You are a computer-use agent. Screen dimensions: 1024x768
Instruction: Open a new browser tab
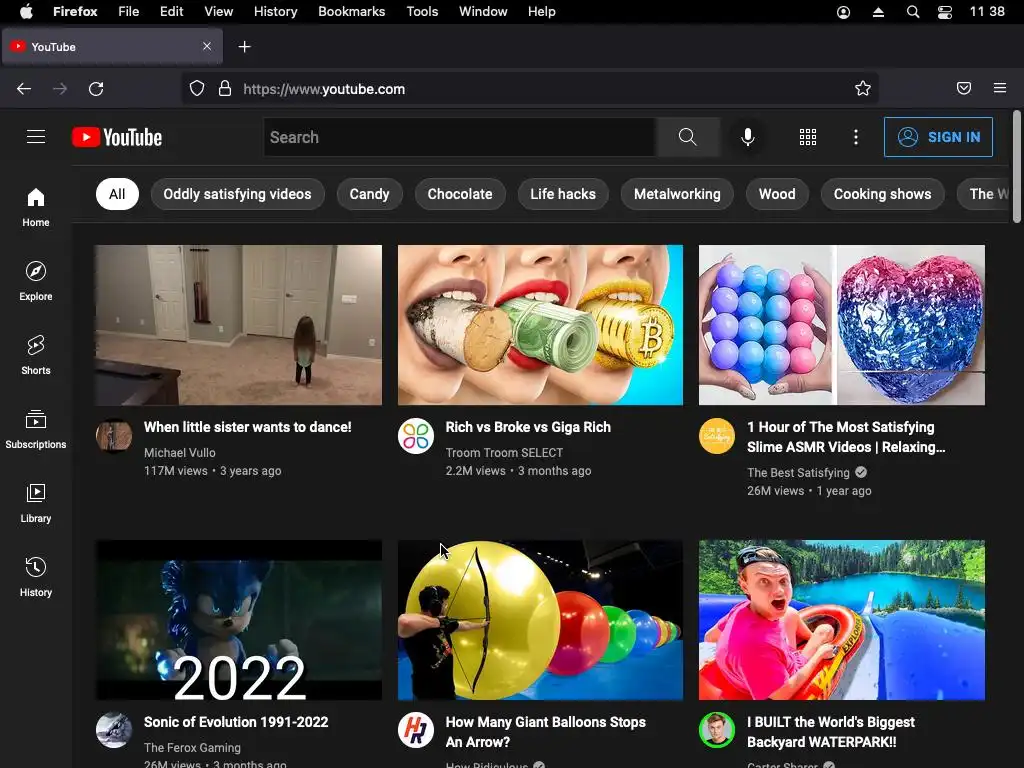tap(244, 47)
